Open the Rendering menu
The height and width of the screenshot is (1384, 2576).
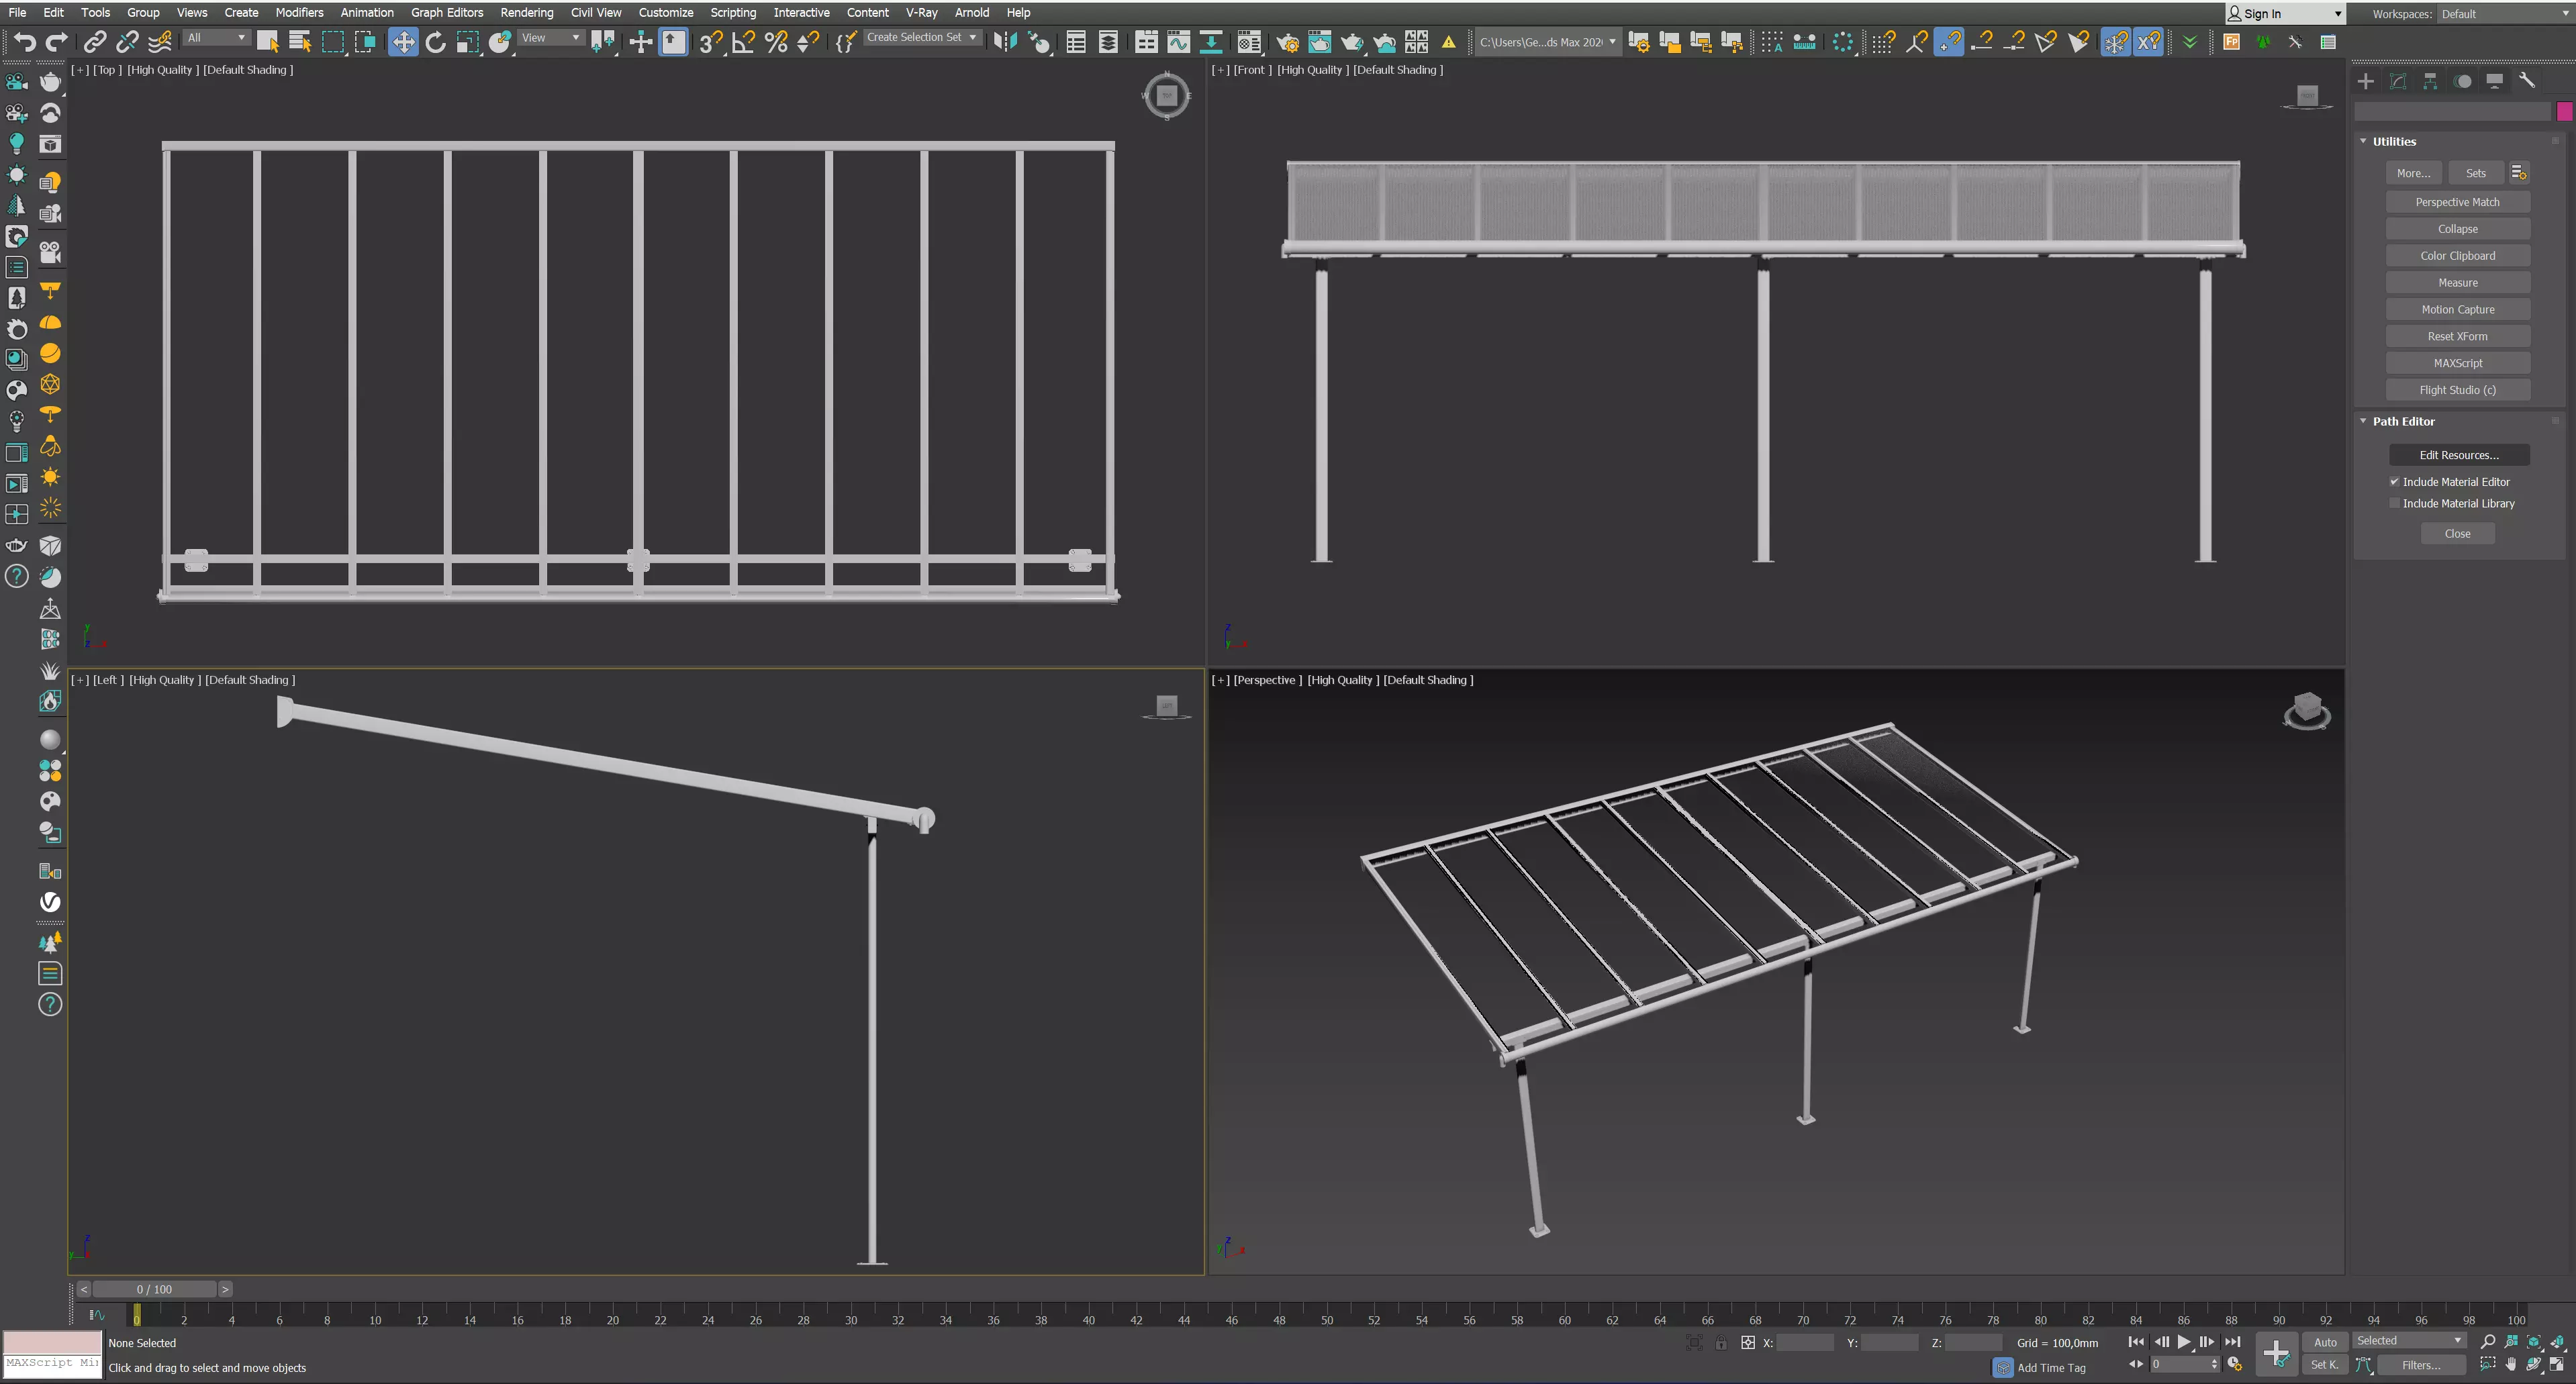(x=526, y=13)
